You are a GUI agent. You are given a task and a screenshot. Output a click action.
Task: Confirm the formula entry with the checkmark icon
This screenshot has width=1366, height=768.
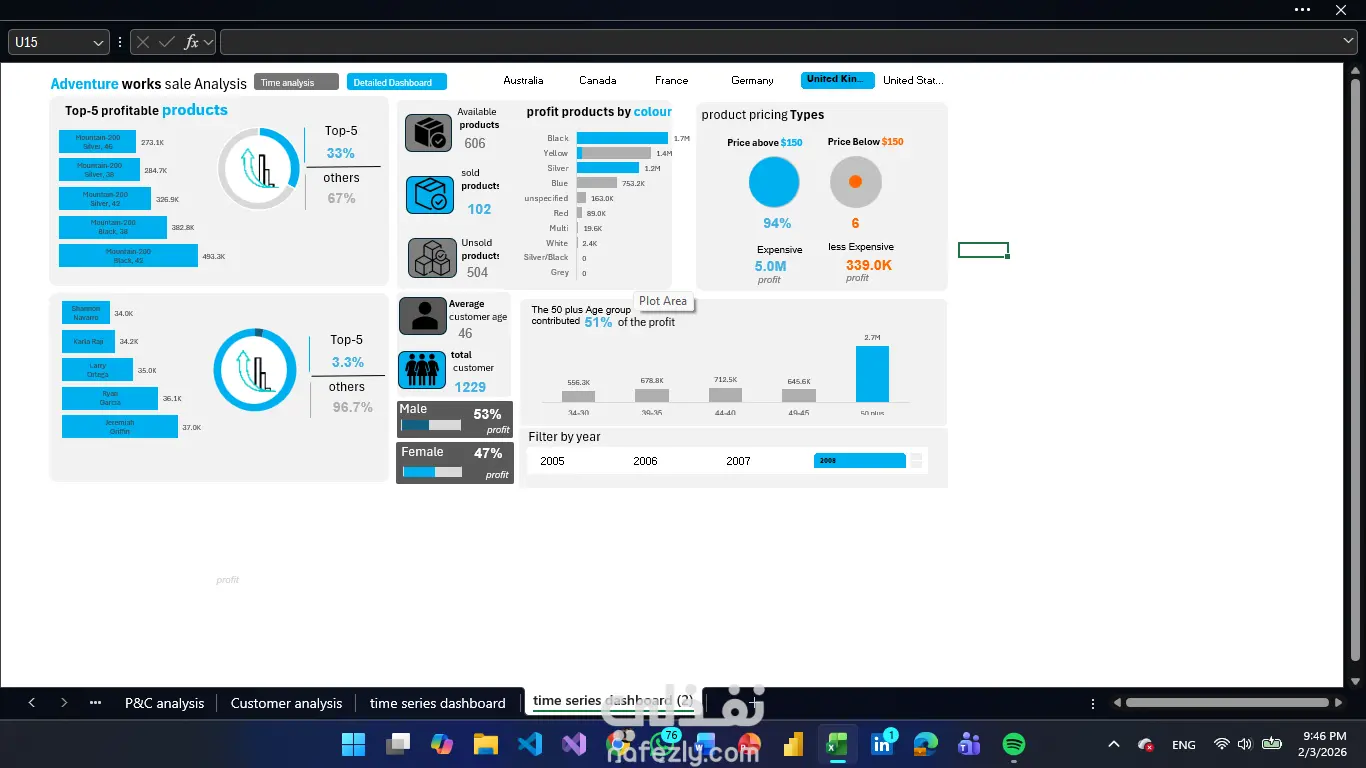[x=167, y=42]
